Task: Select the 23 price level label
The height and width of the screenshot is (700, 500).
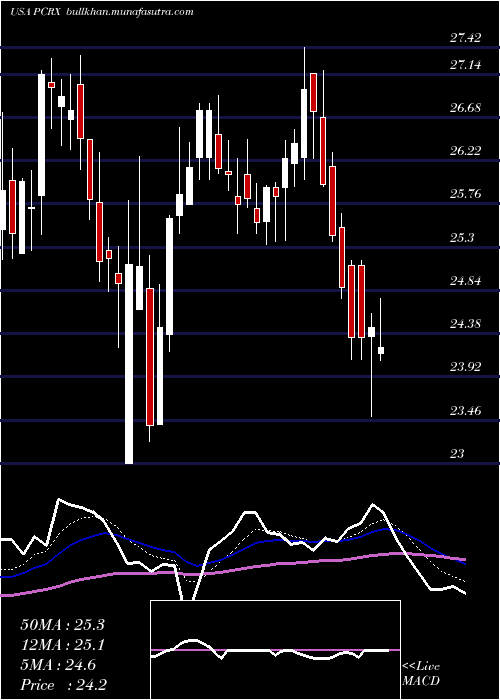Action: (x=458, y=454)
